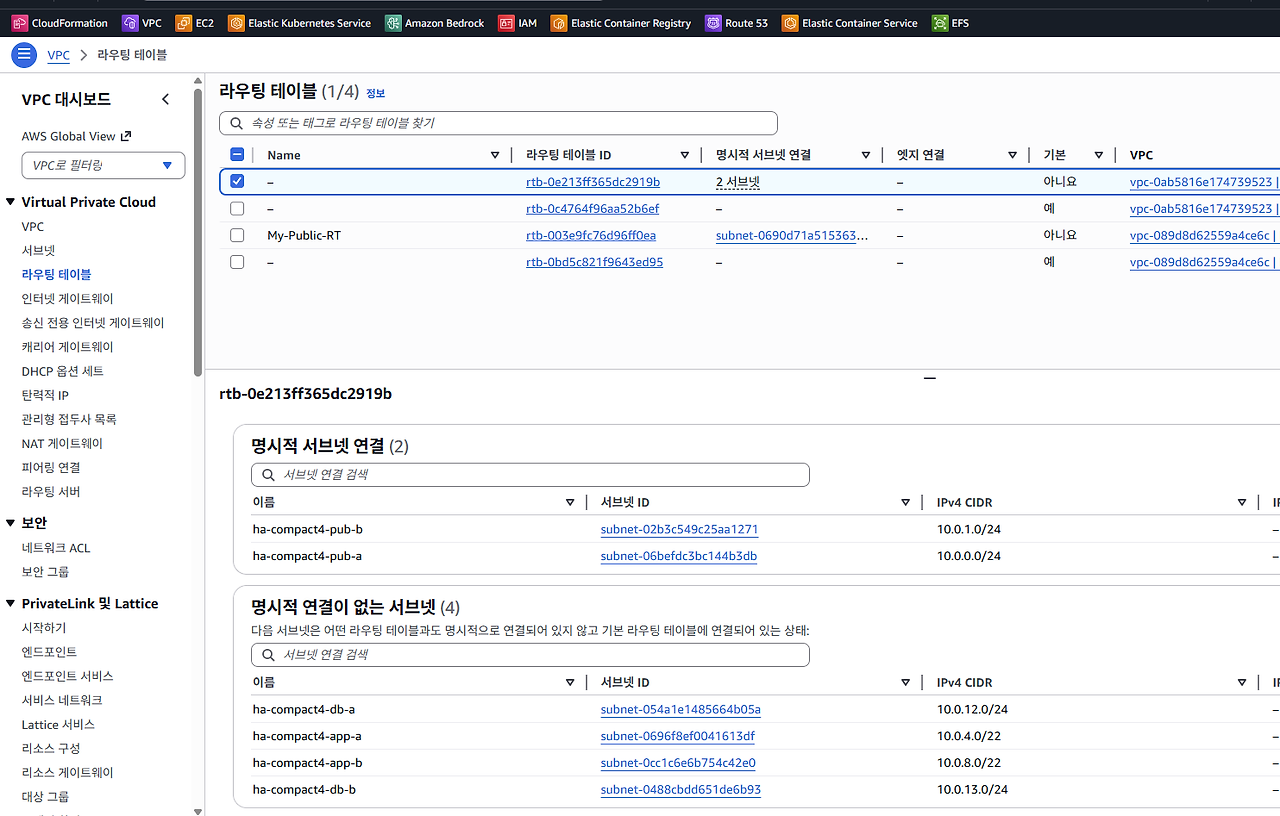Viewport: 1280px width, 816px height.
Task: Sort 명시적 서브넷 연결 panel by 이름 arrow
Action: click(570, 502)
